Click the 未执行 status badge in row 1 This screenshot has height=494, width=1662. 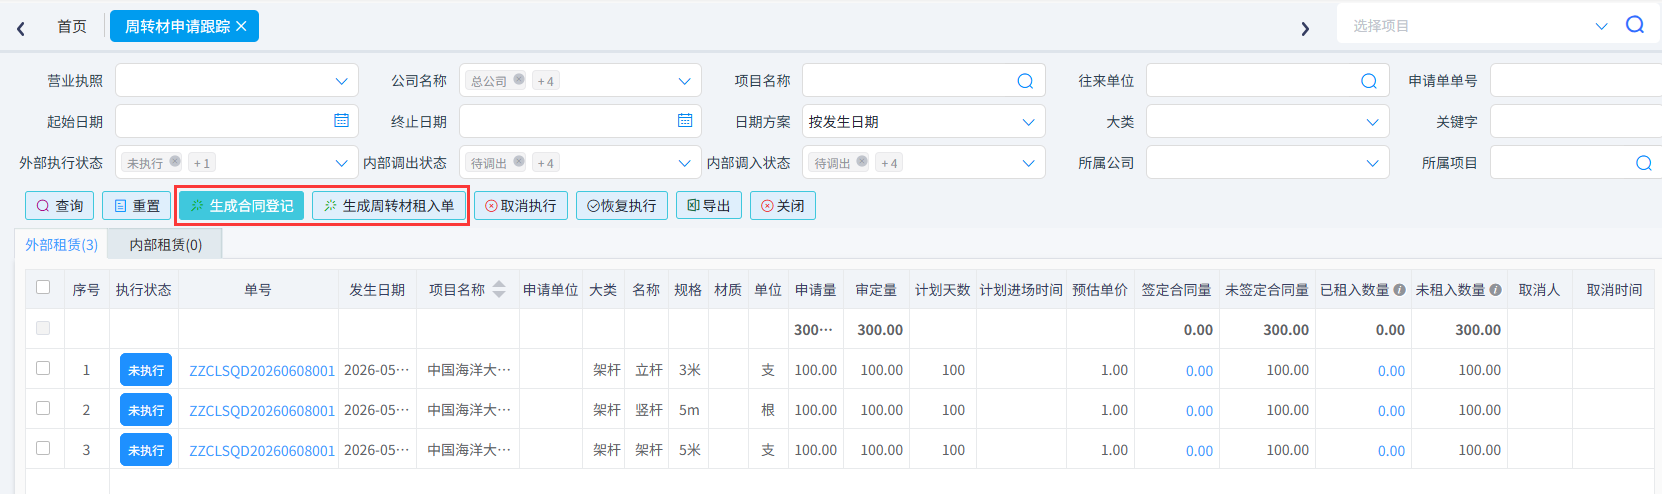click(146, 370)
